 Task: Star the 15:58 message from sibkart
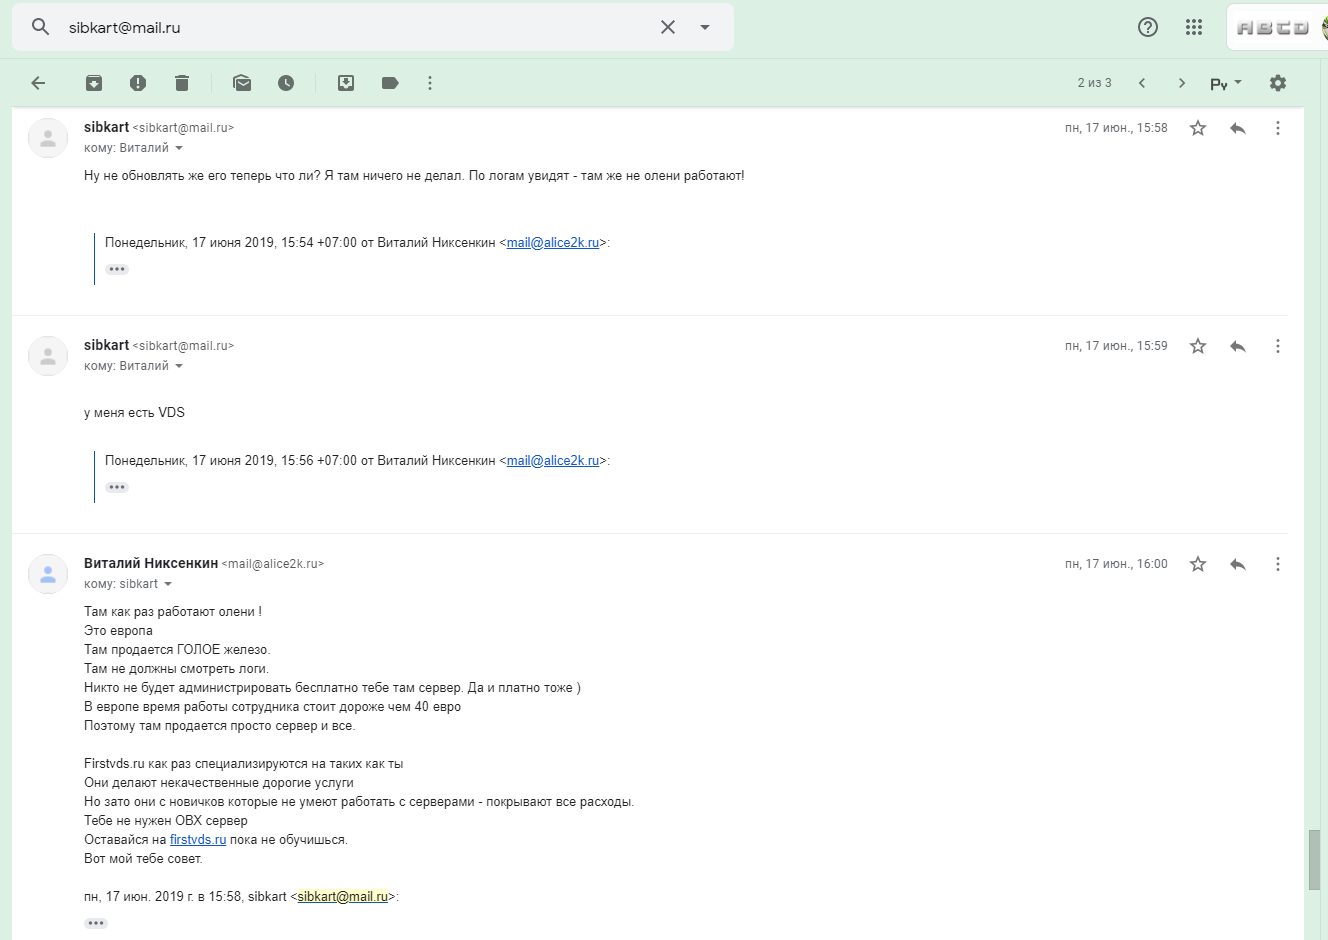(1198, 128)
